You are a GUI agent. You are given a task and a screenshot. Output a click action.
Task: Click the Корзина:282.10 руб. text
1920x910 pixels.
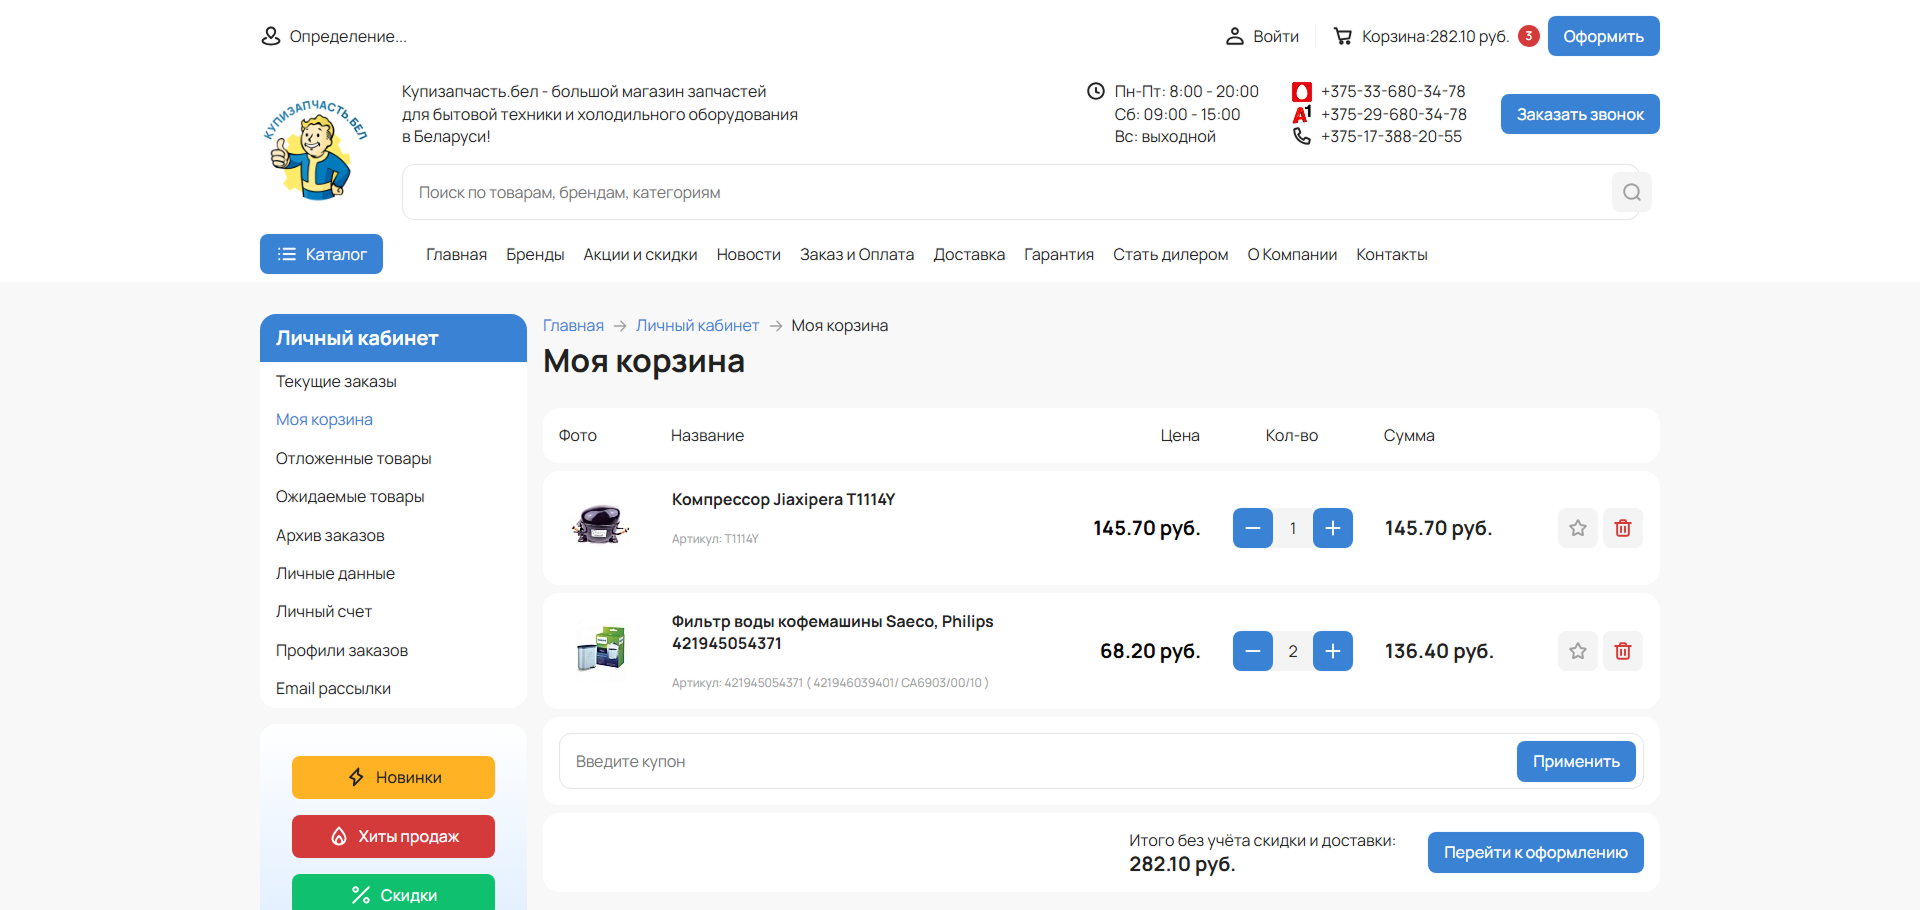coord(1435,36)
